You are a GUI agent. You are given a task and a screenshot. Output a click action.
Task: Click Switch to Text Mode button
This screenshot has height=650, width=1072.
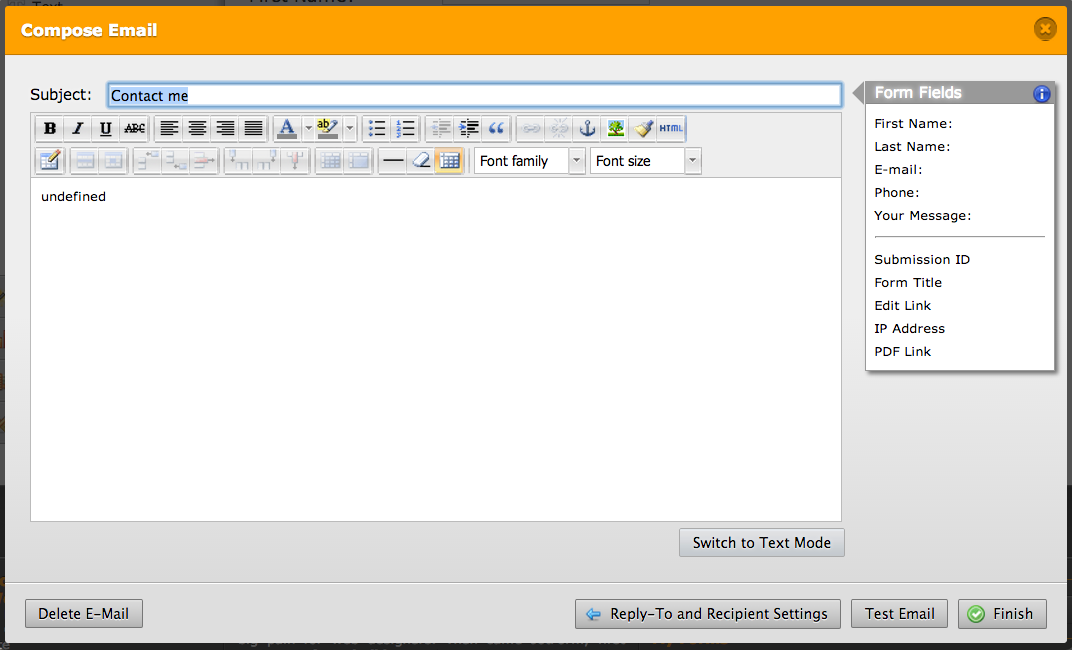coord(761,543)
